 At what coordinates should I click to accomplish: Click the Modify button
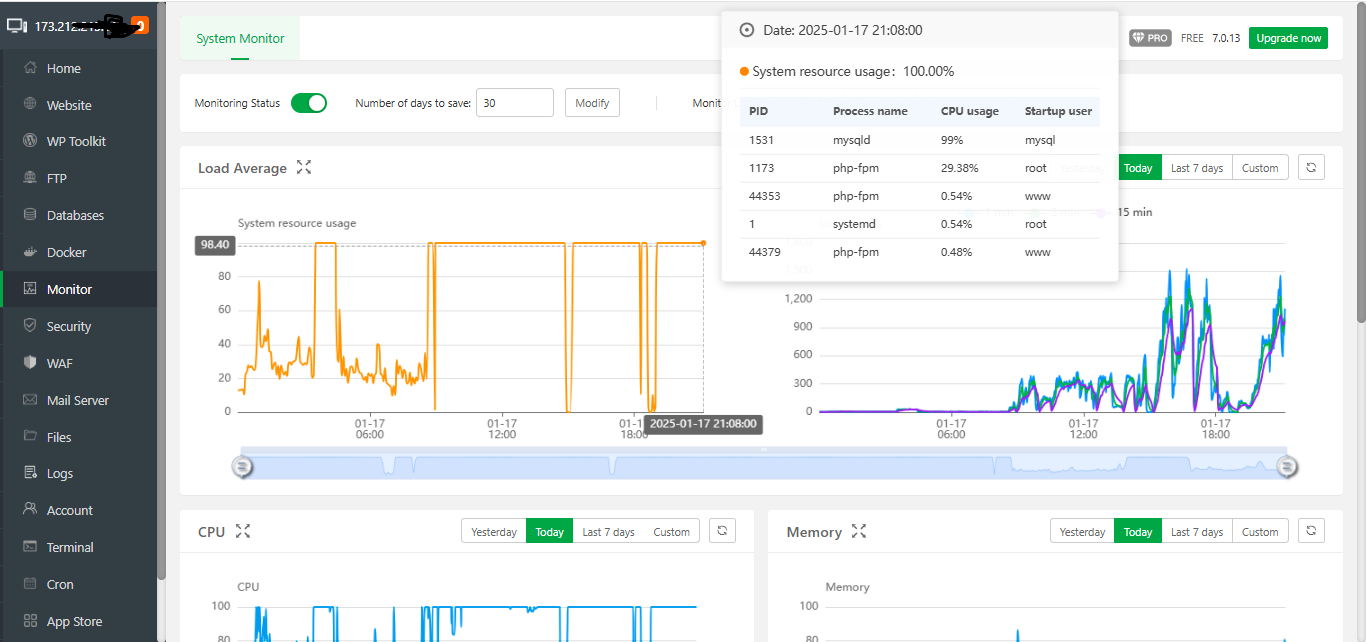[592, 103]
